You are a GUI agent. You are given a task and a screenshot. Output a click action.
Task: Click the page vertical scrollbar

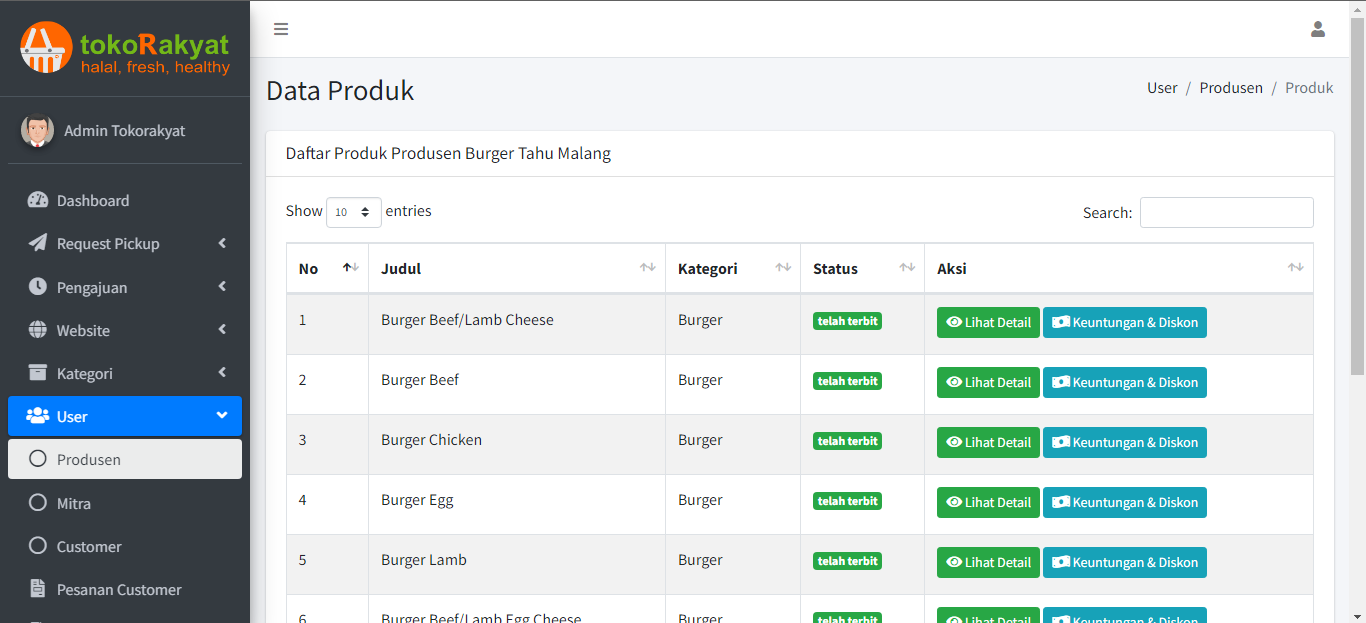coord(1357,200)
